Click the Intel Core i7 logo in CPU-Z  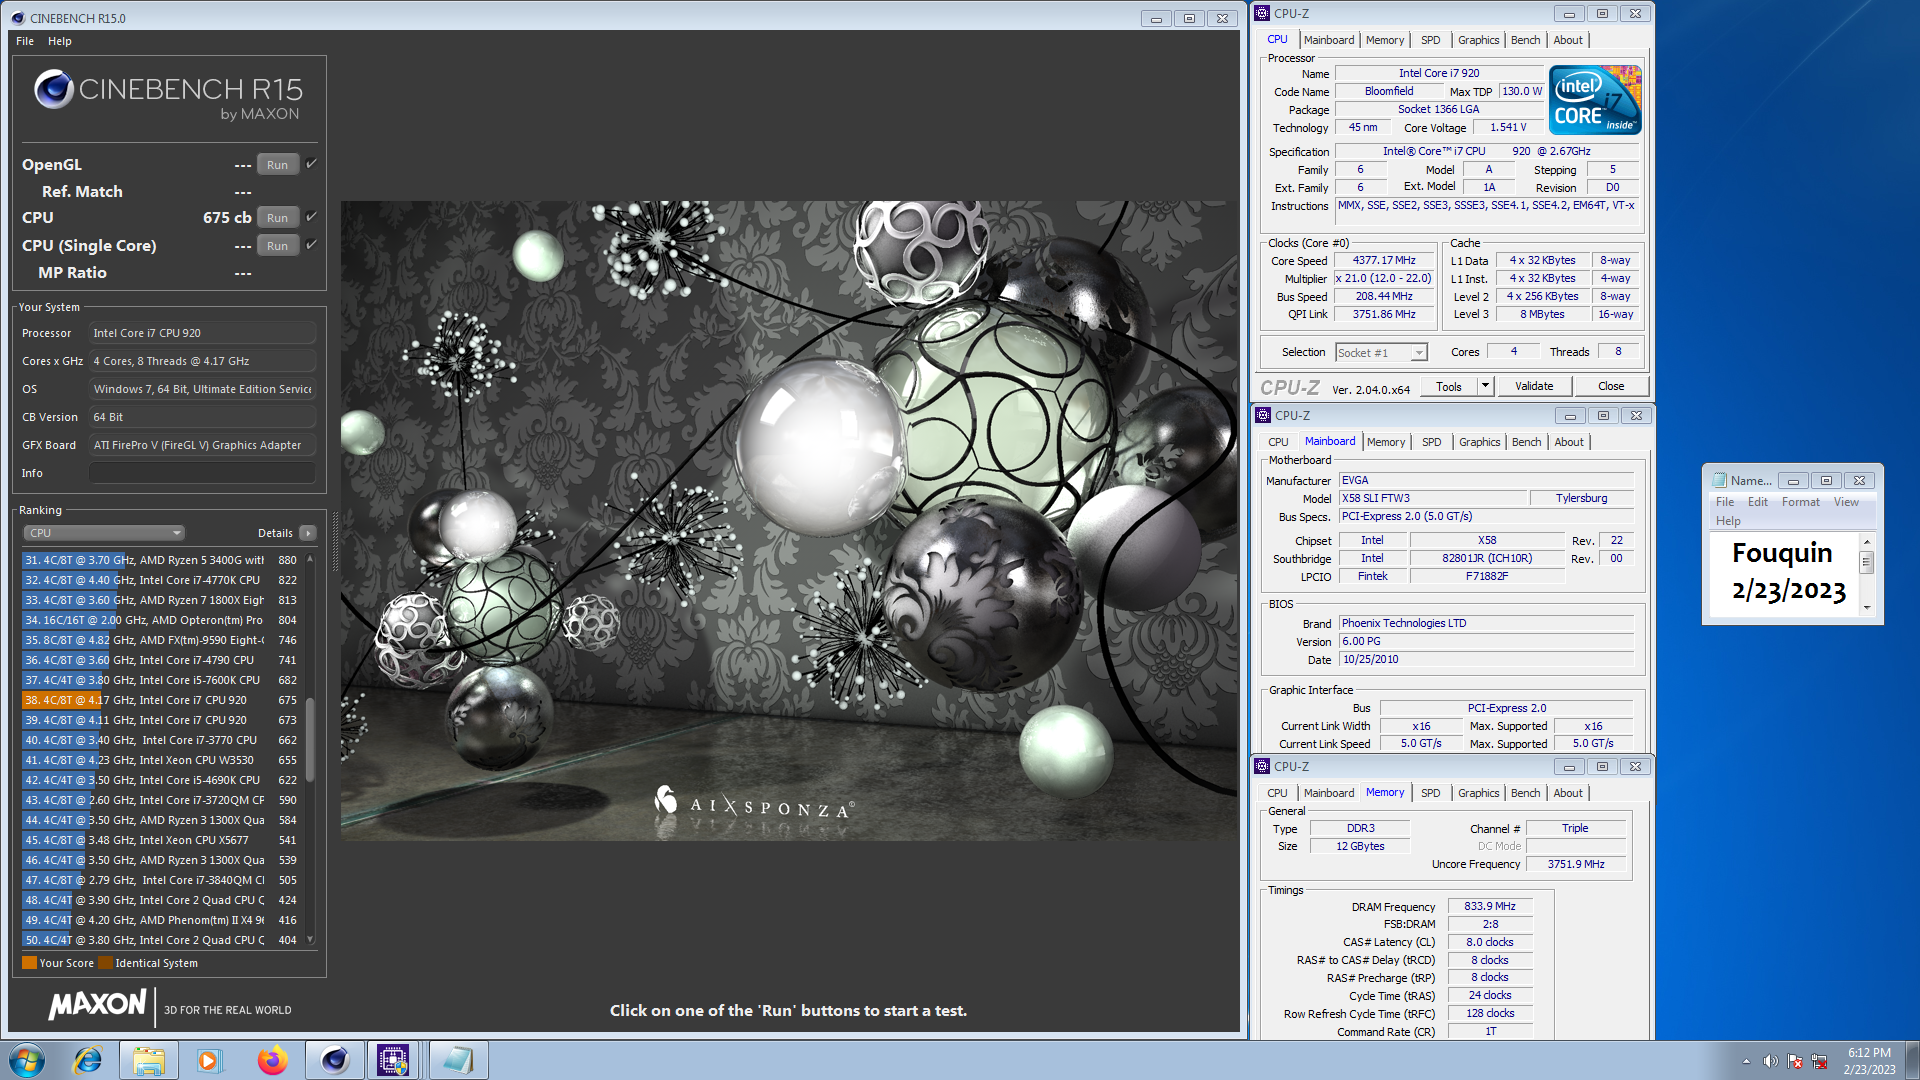(x=1595, y=100)
